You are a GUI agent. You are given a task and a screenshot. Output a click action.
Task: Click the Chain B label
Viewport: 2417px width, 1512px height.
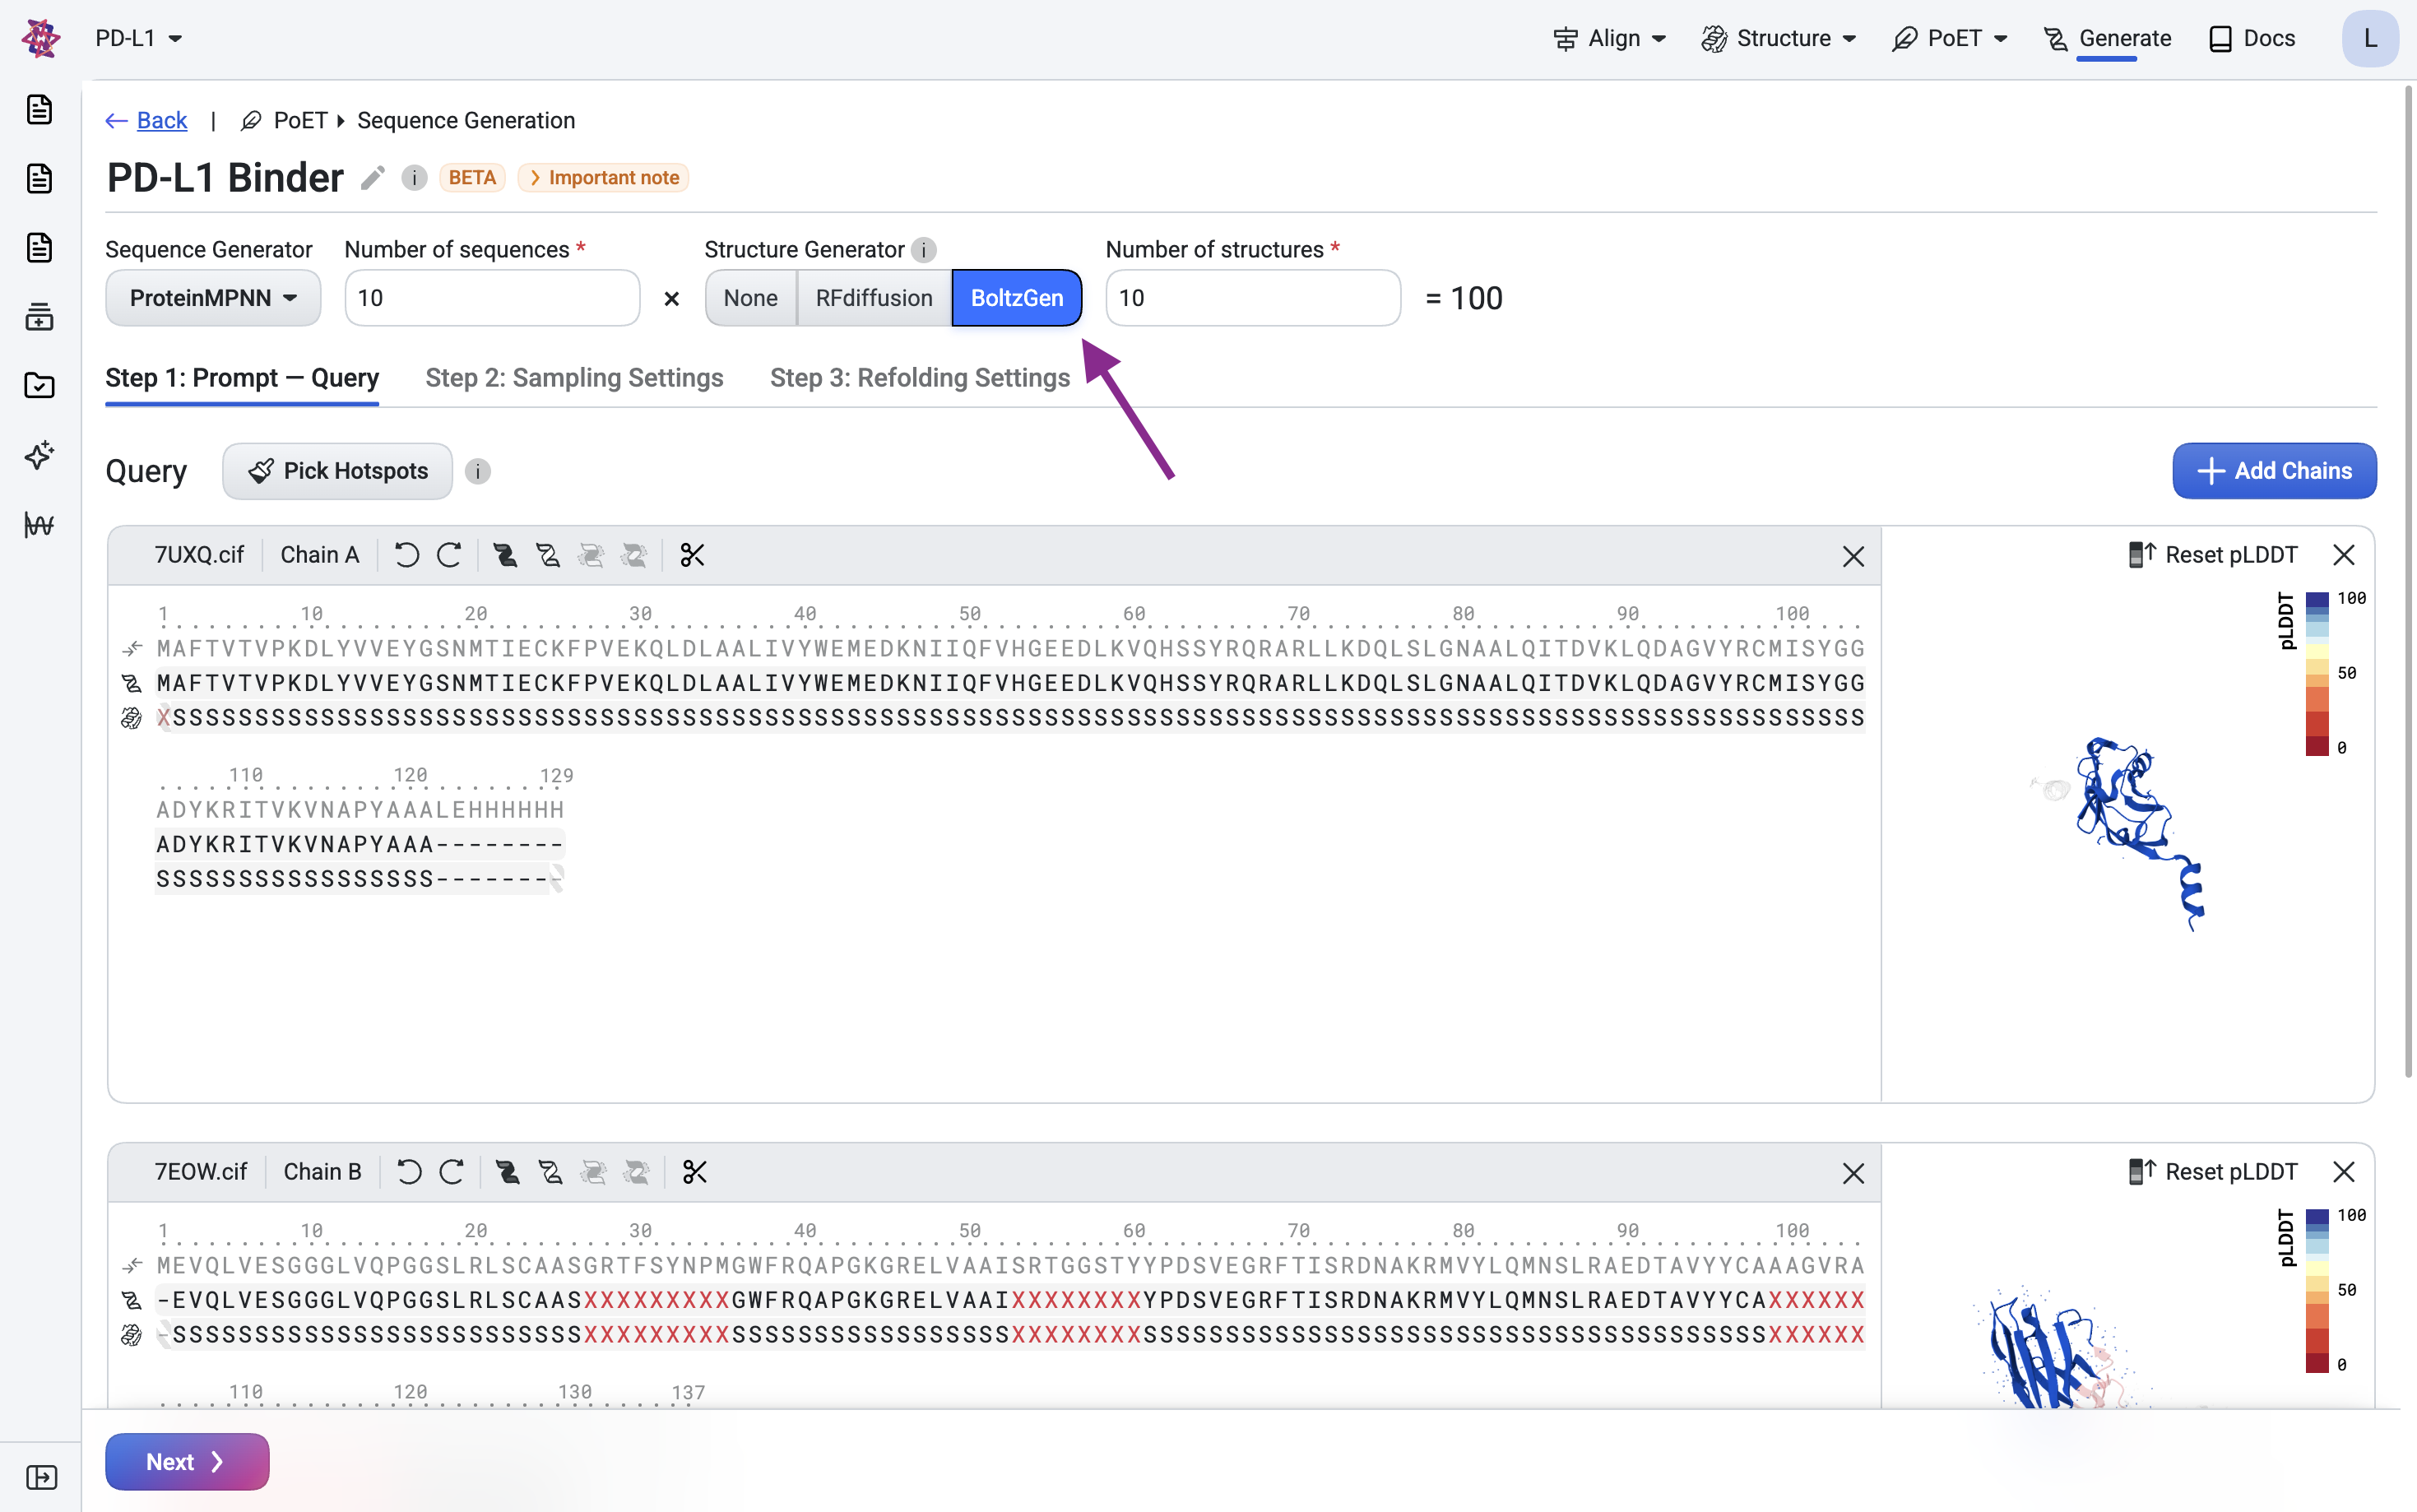323,1172
